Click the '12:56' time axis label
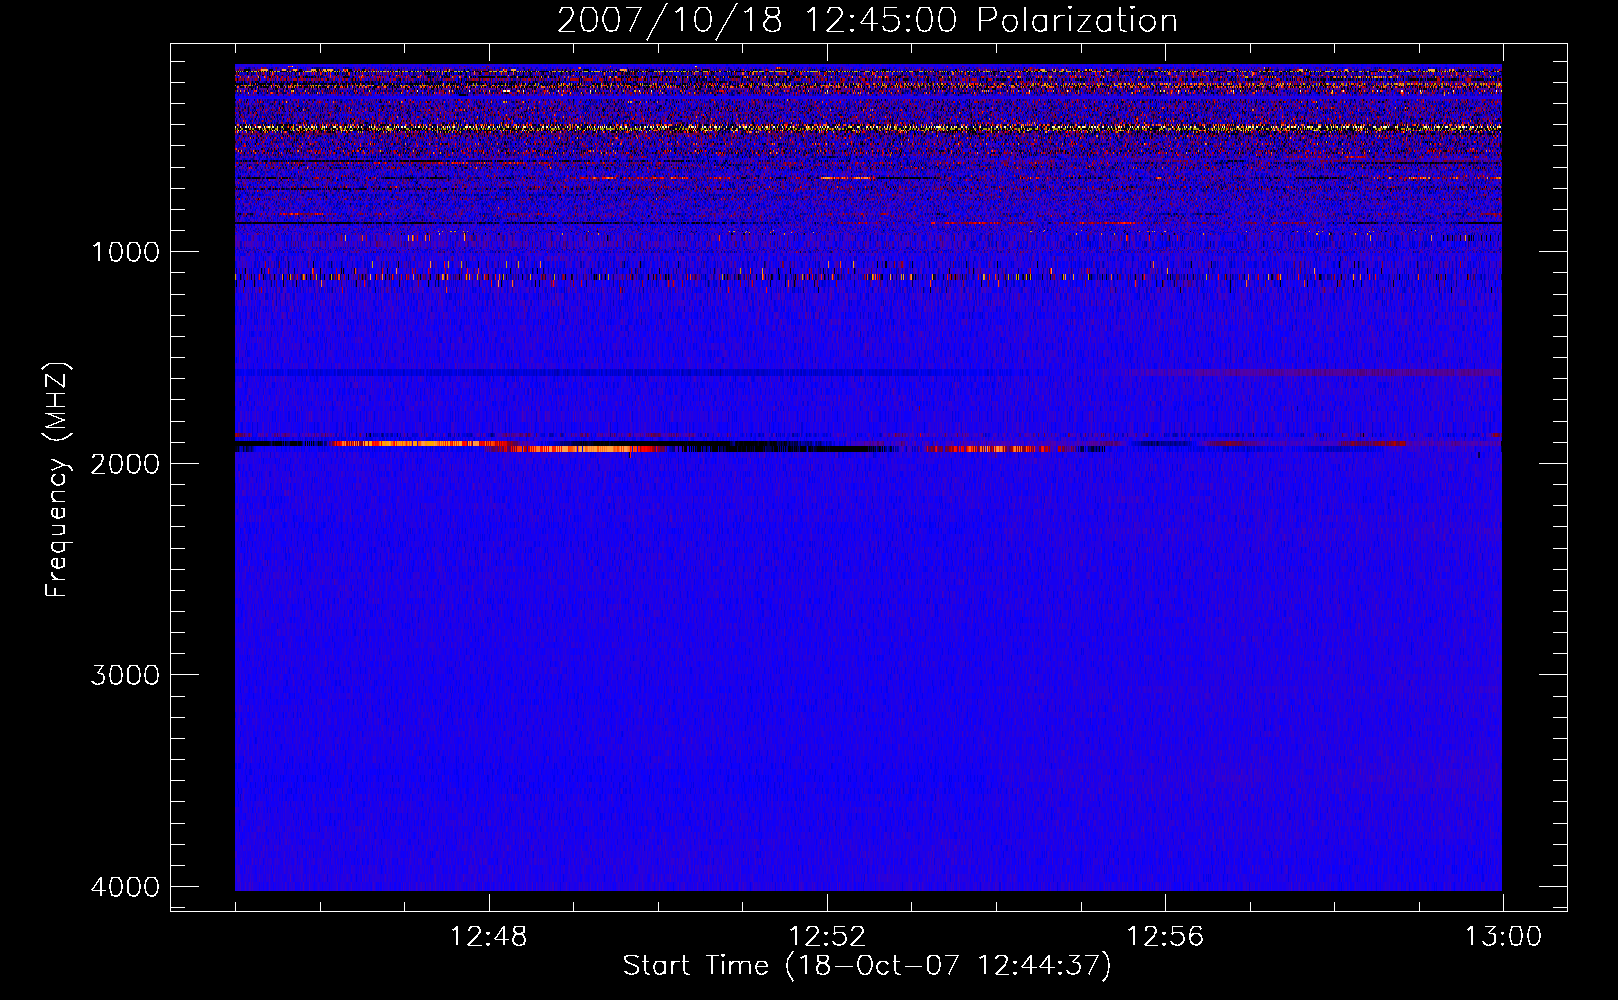 coord(1165,937)
